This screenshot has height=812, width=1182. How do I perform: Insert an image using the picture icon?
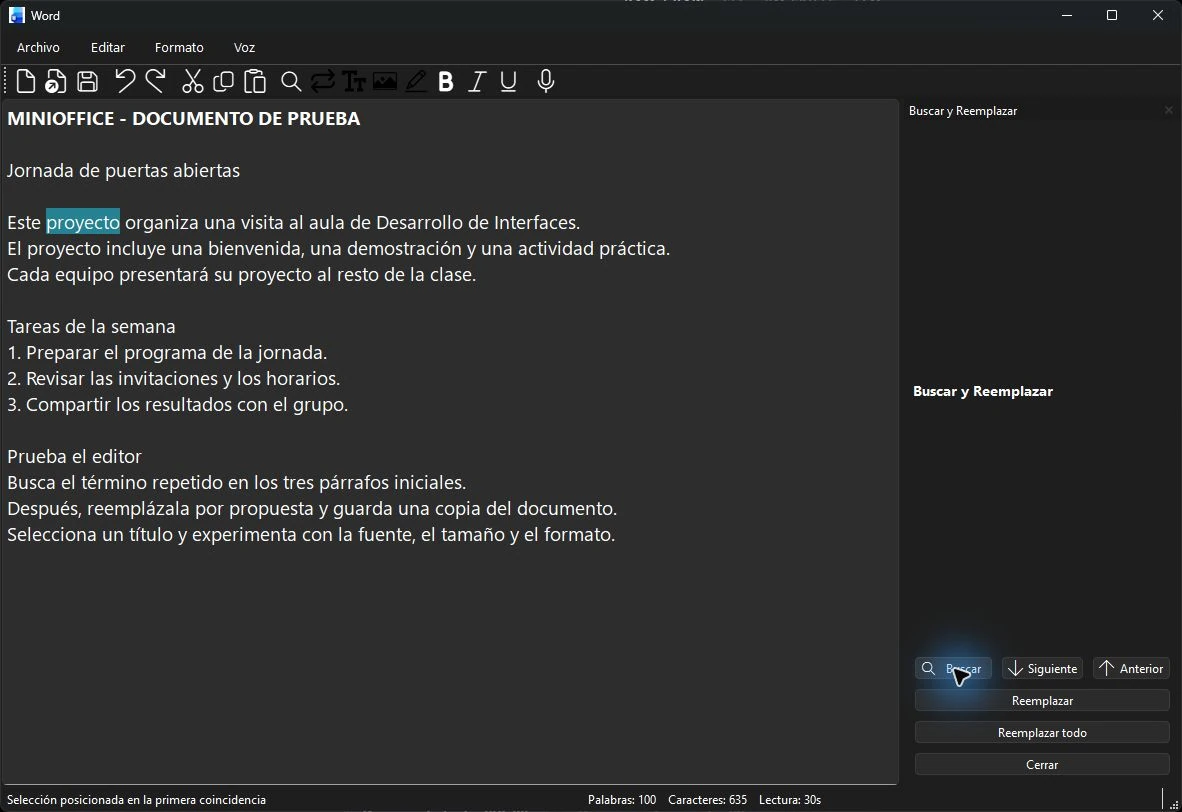tap(384, 81)
